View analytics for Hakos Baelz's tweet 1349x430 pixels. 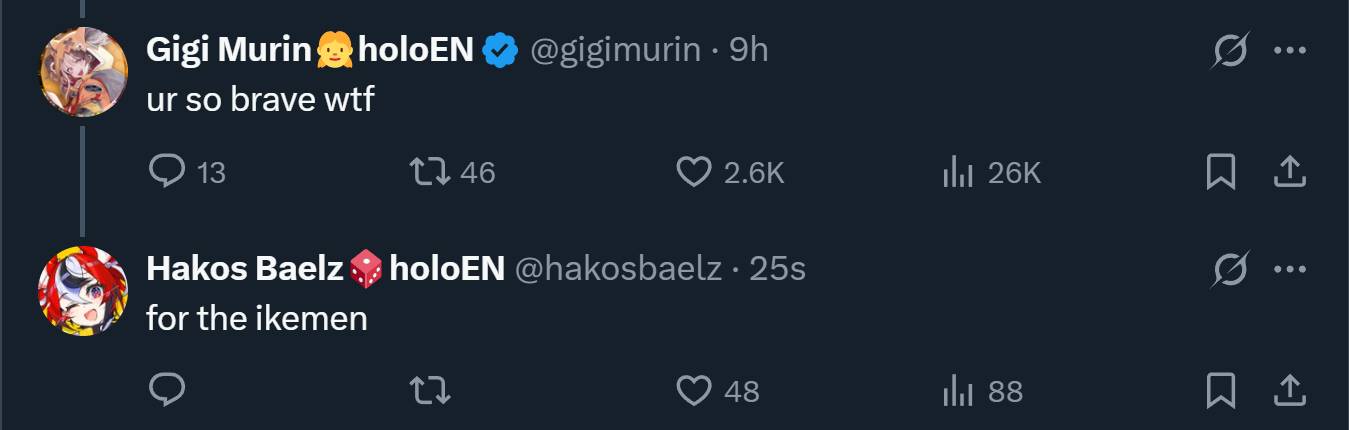(957, 389)
